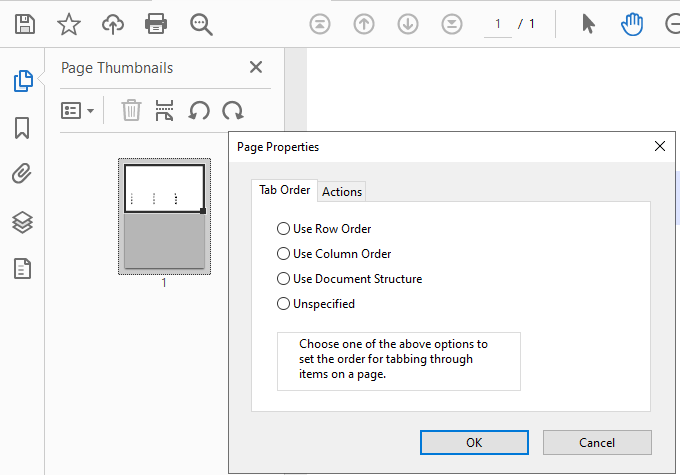This screenshot has height=475, width=680.
Task: Open the Bookmarks panel icon
Action: [x=22, y=128]
